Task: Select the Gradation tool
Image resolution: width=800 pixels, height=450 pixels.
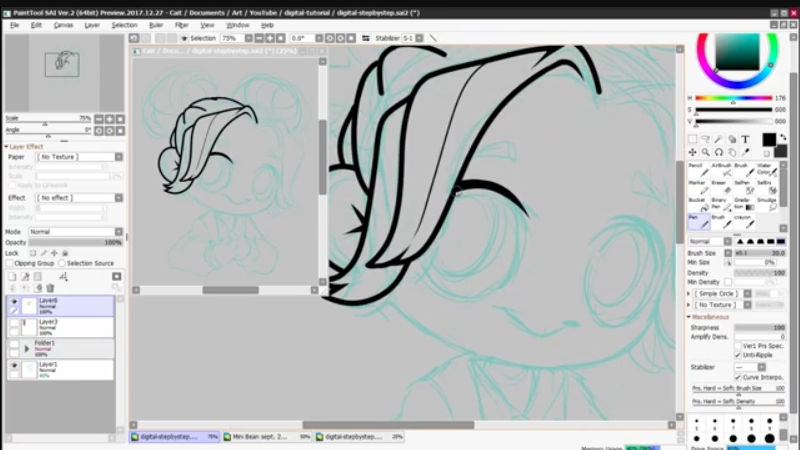Action: (x=744, y=204)
